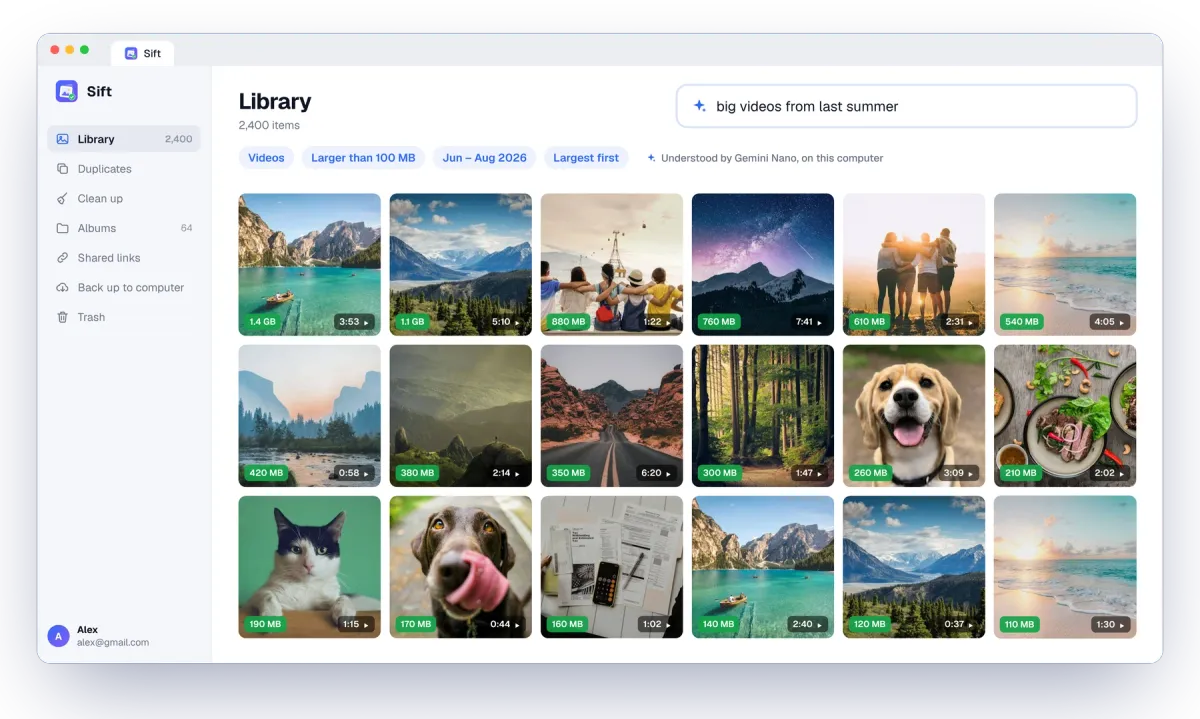1200x719 pixels.
Task: Open the 610 MB sunset friends video
Action: tap(914, 264)
